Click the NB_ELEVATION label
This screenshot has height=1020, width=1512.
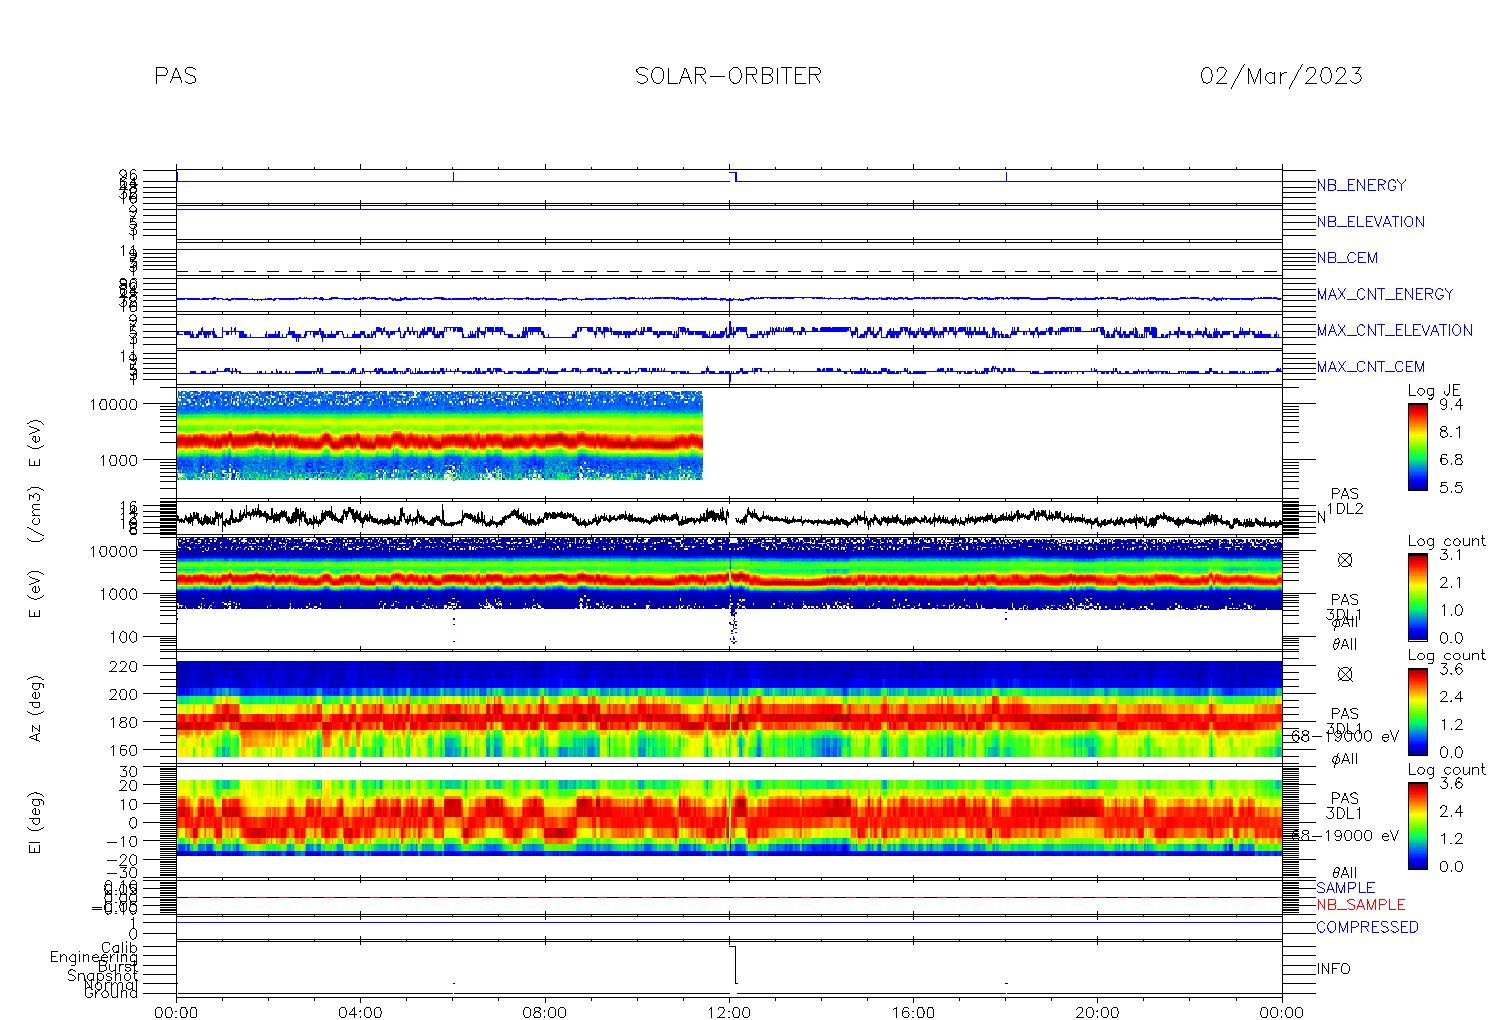(1370, 222)
